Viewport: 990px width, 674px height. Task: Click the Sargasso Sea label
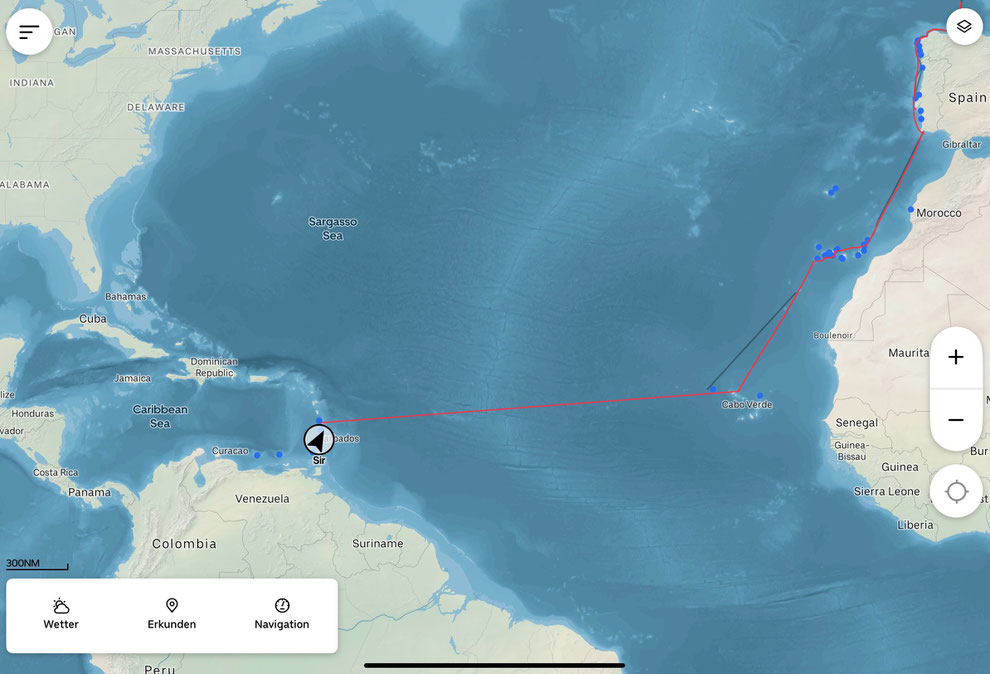pyautogui.click(x=333, y=228)
